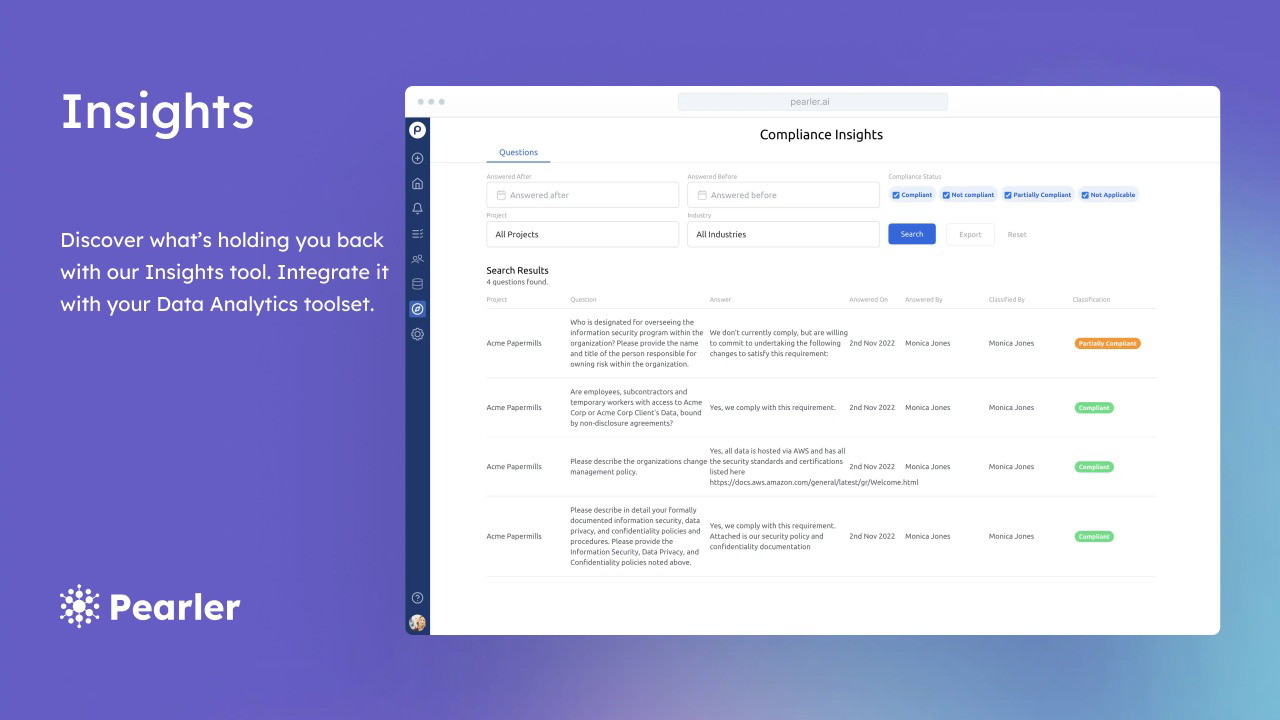This screenshot has height=720, width=1280.
Task: Select the questionnaires list icon in sidebar
Action: click(417, 233)
